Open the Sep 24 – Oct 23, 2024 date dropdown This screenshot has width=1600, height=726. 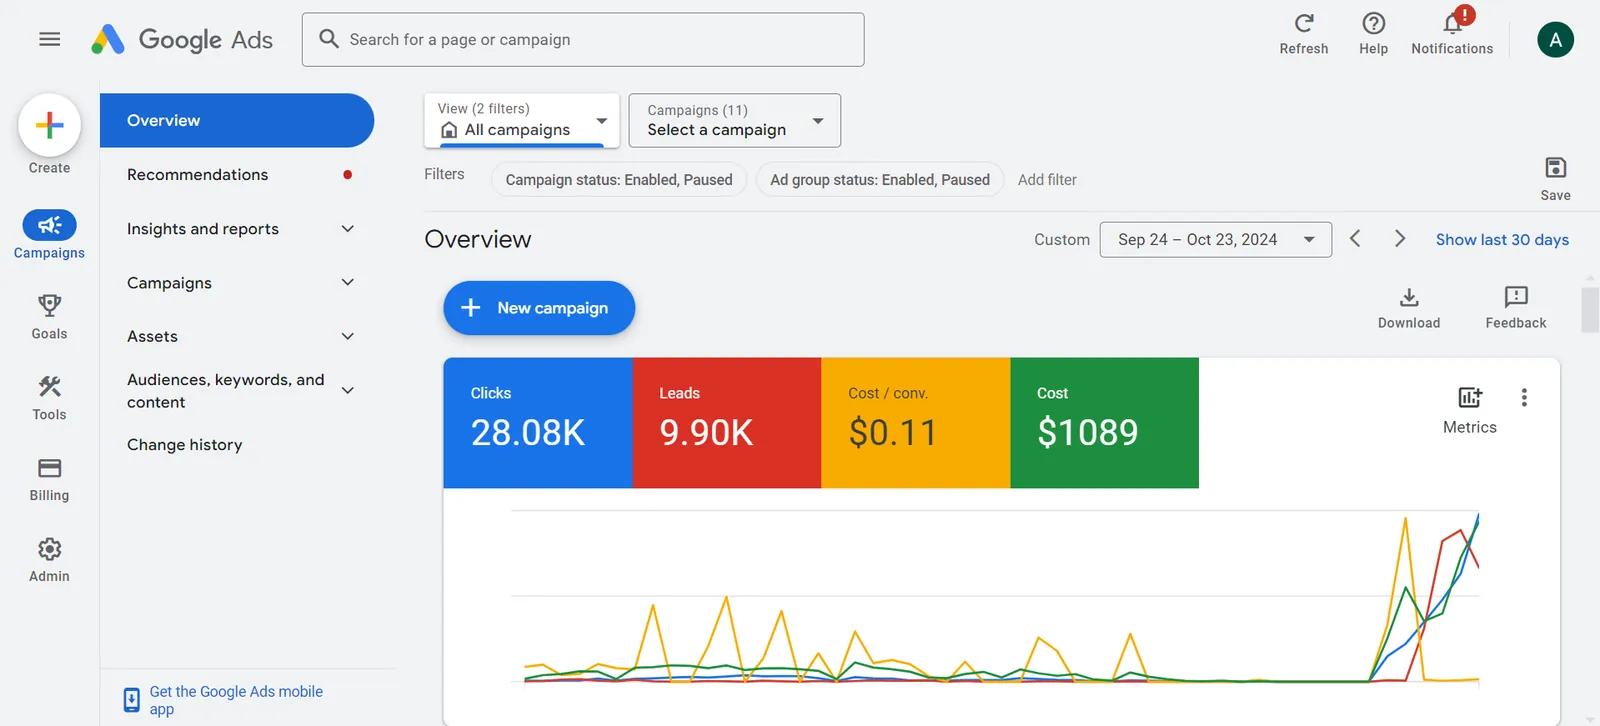tap(1216, 240)
